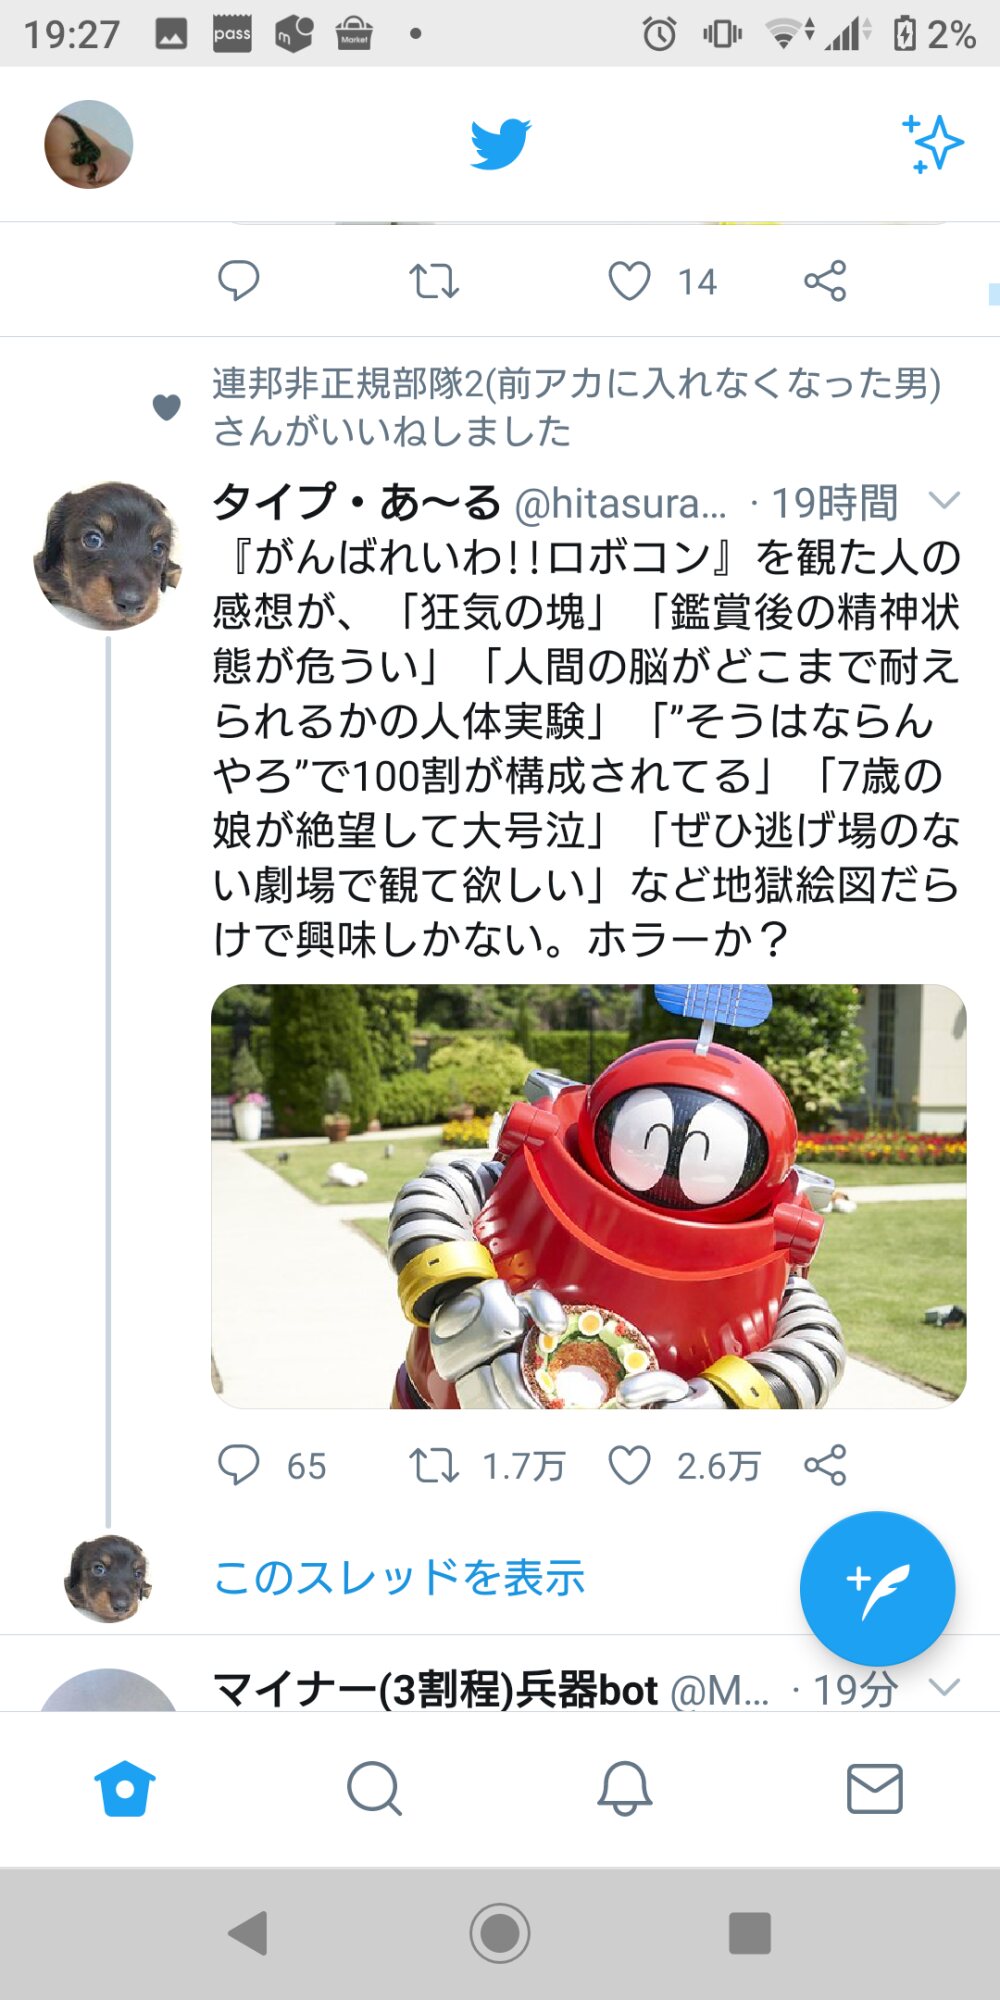Reply to the Robocon tweet with 65 replies

click(238, 1466)
